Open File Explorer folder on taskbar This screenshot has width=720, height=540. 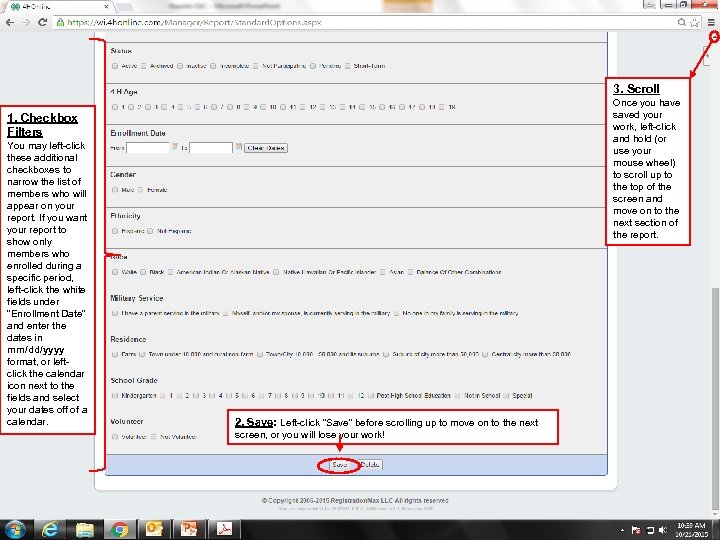click(x=85, y=529)
